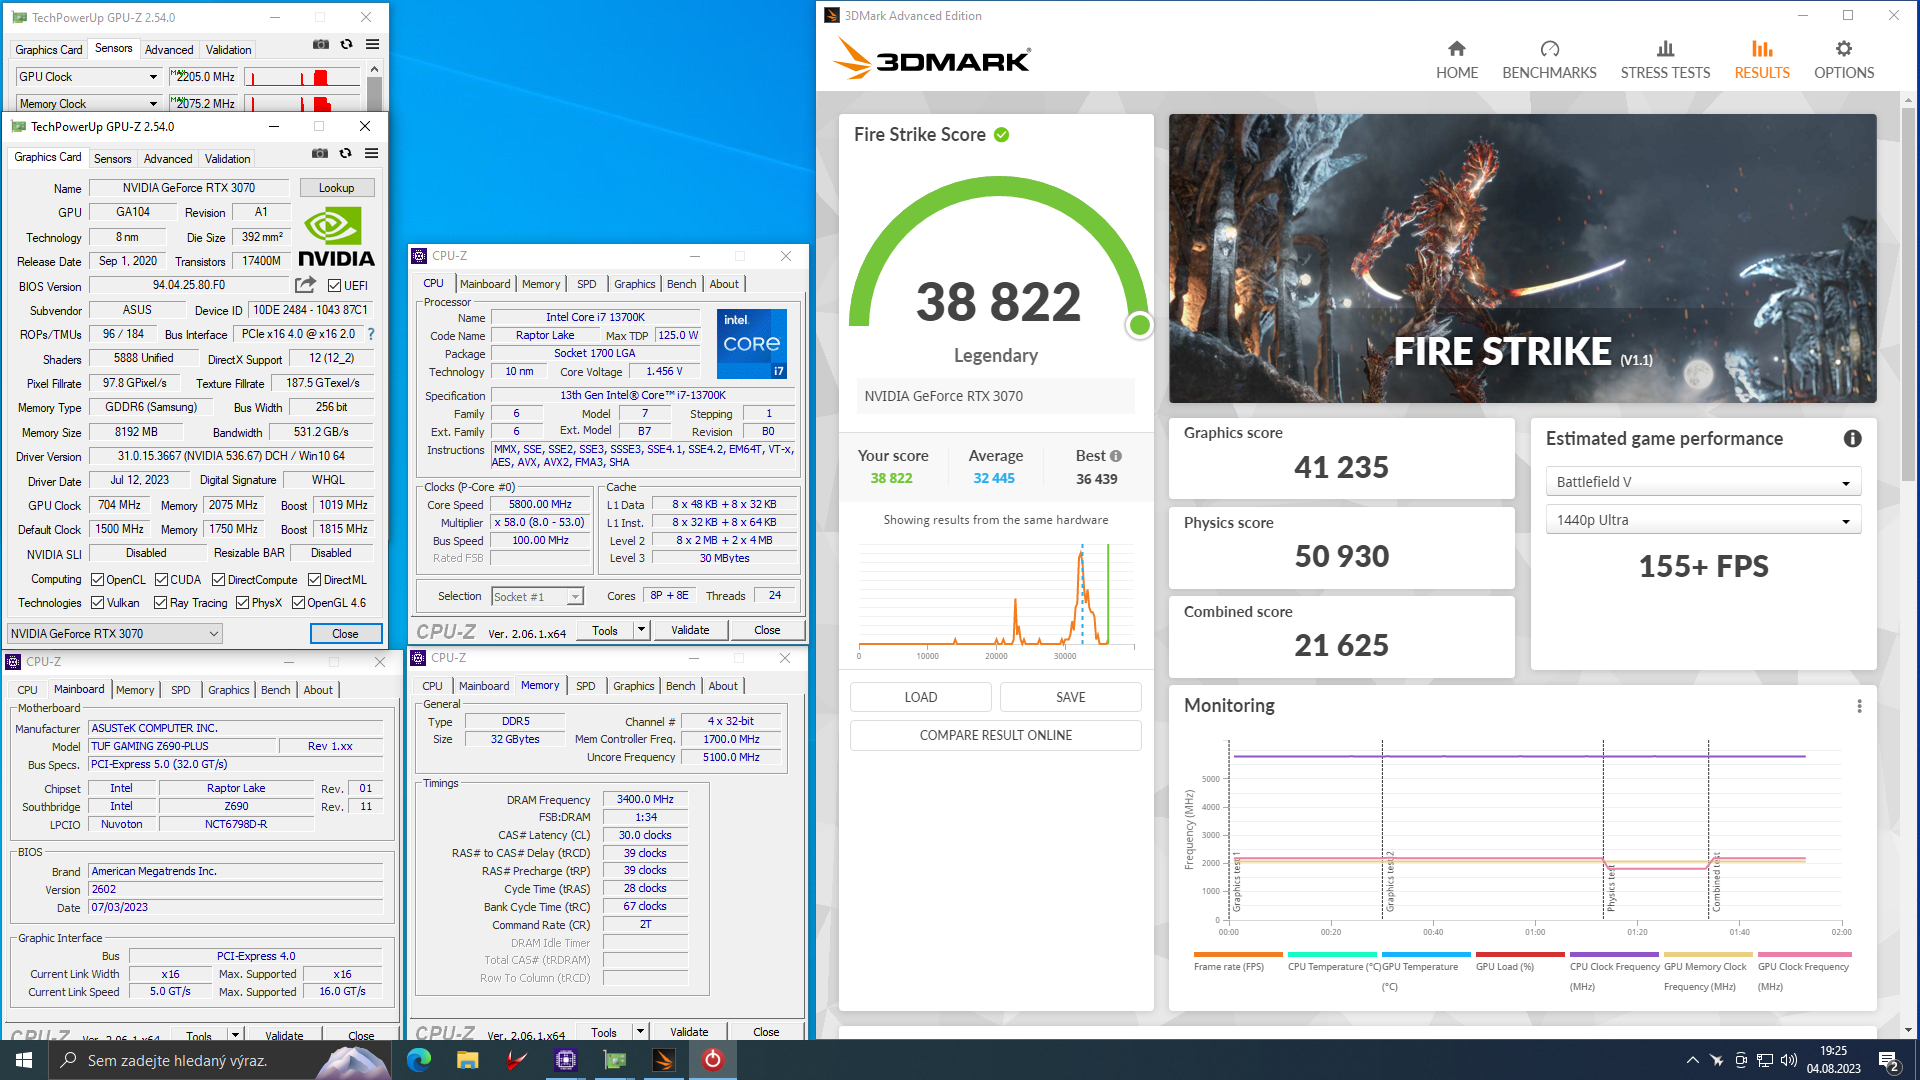The image size is (1920, 1080).
Task: Open Microsoft Edge from the taskbar
Action: coord(418,1060)
